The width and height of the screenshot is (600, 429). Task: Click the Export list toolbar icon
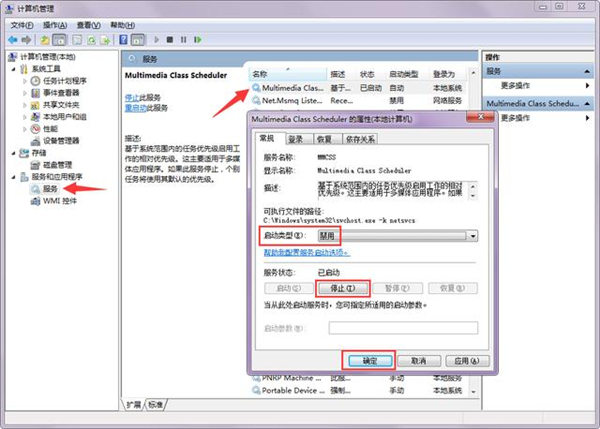click(105, 40)
